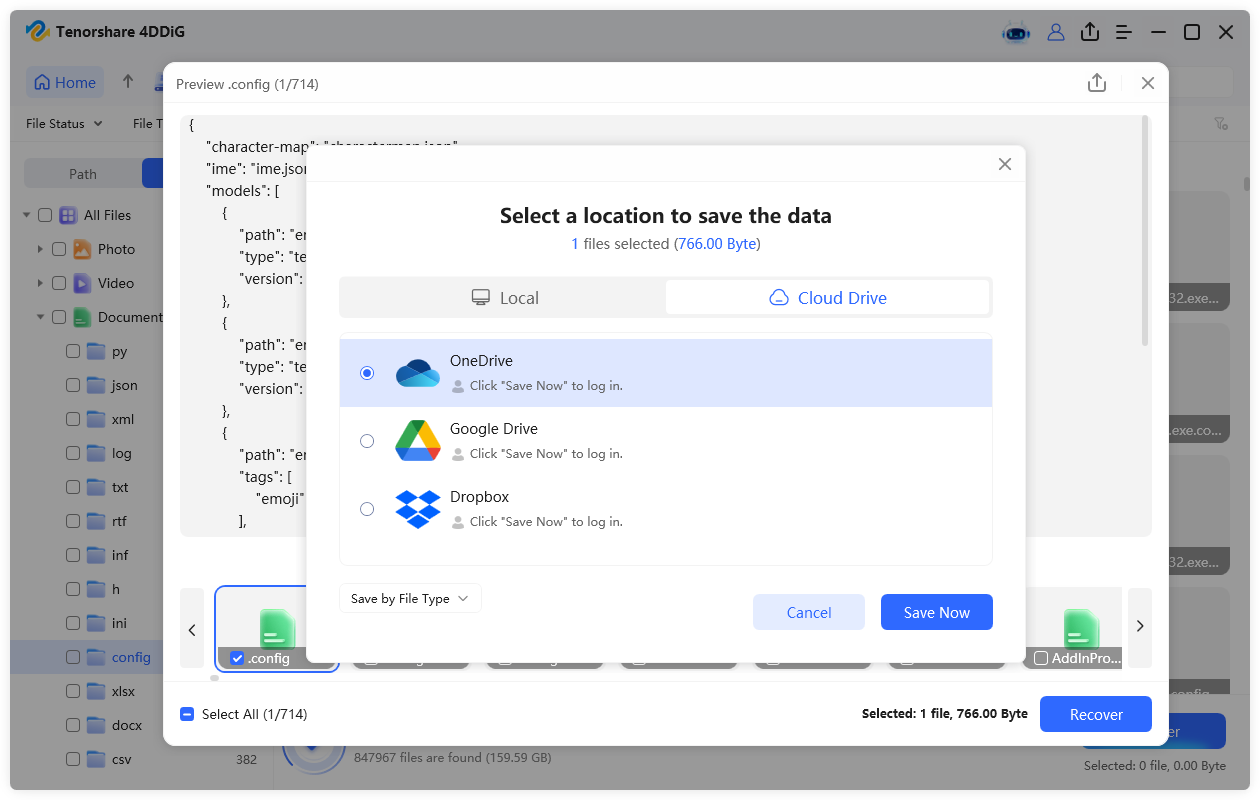Open the hamburger menu in title bar
This screenshot has height=800, width=1260.
[x=1124, y=32]
